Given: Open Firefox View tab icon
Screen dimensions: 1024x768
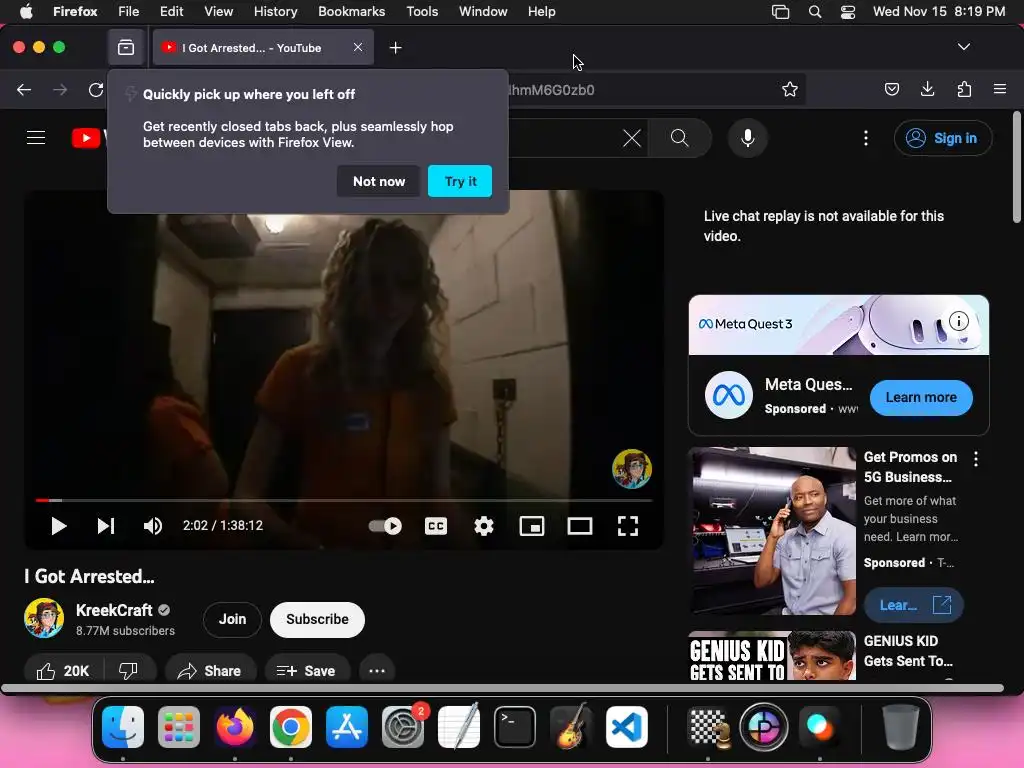Looking at the screenshot, I should pyautogui.click(x=126, y=48).
